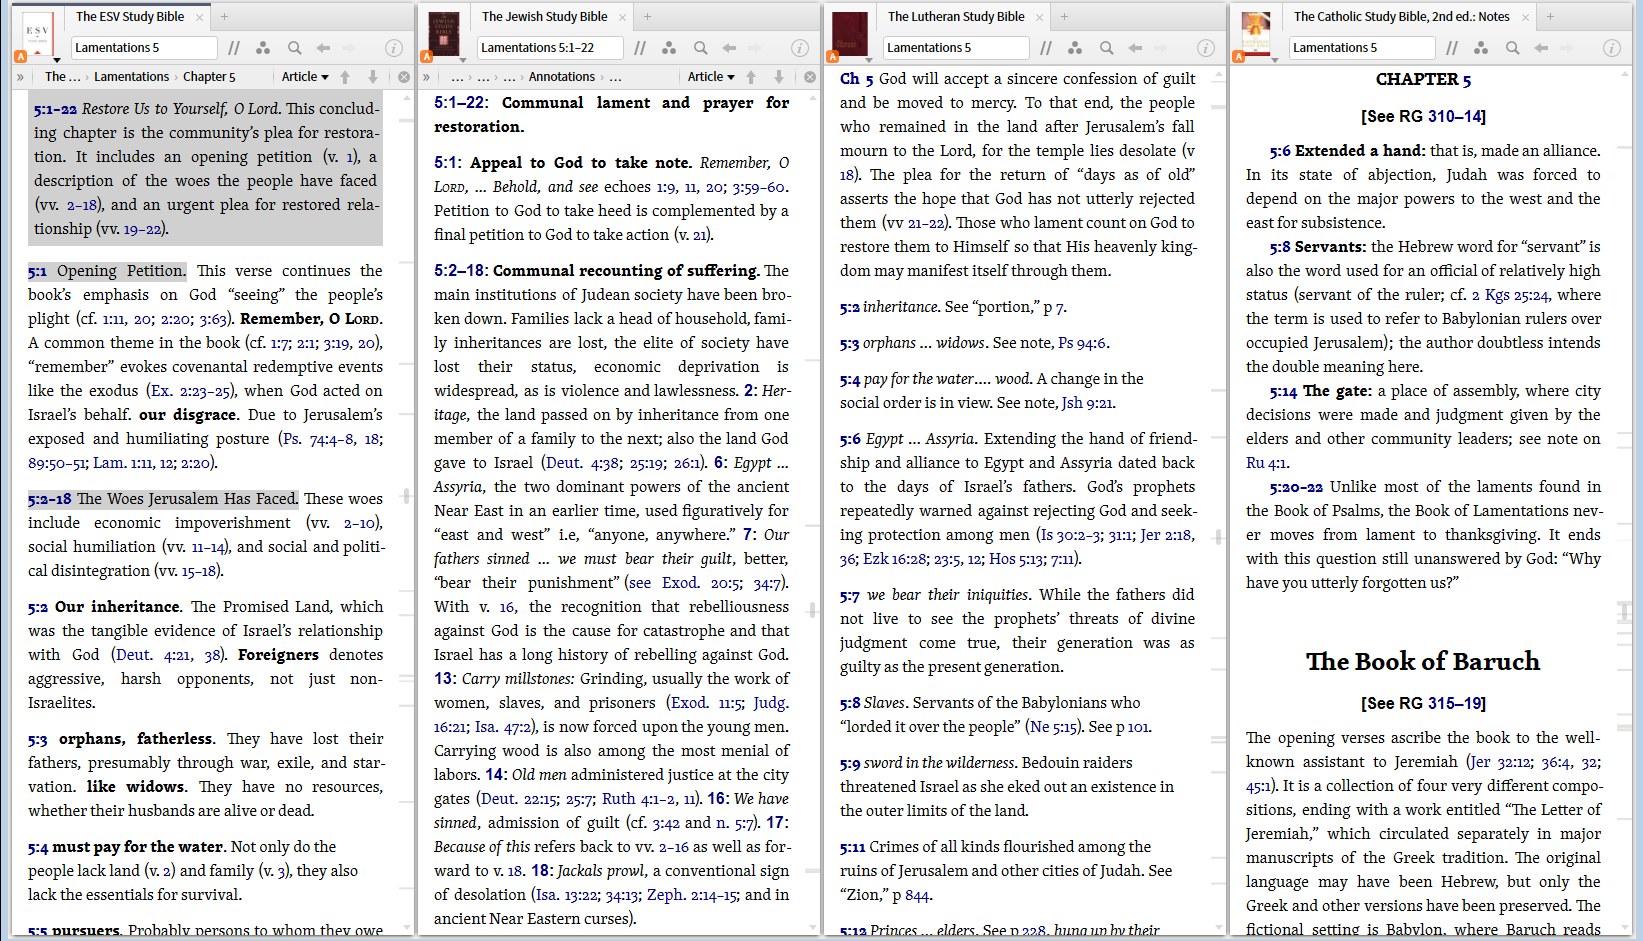
Task: Switch to The Jewish Study Bible tab
Action: (x=545, y=17)
